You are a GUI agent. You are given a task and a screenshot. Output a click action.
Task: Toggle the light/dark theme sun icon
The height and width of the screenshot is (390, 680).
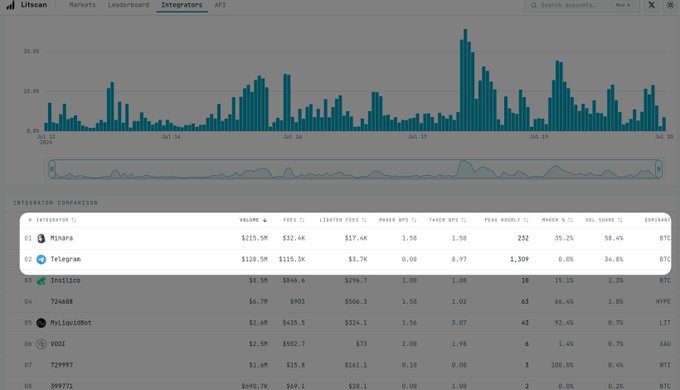pos(670,5)
